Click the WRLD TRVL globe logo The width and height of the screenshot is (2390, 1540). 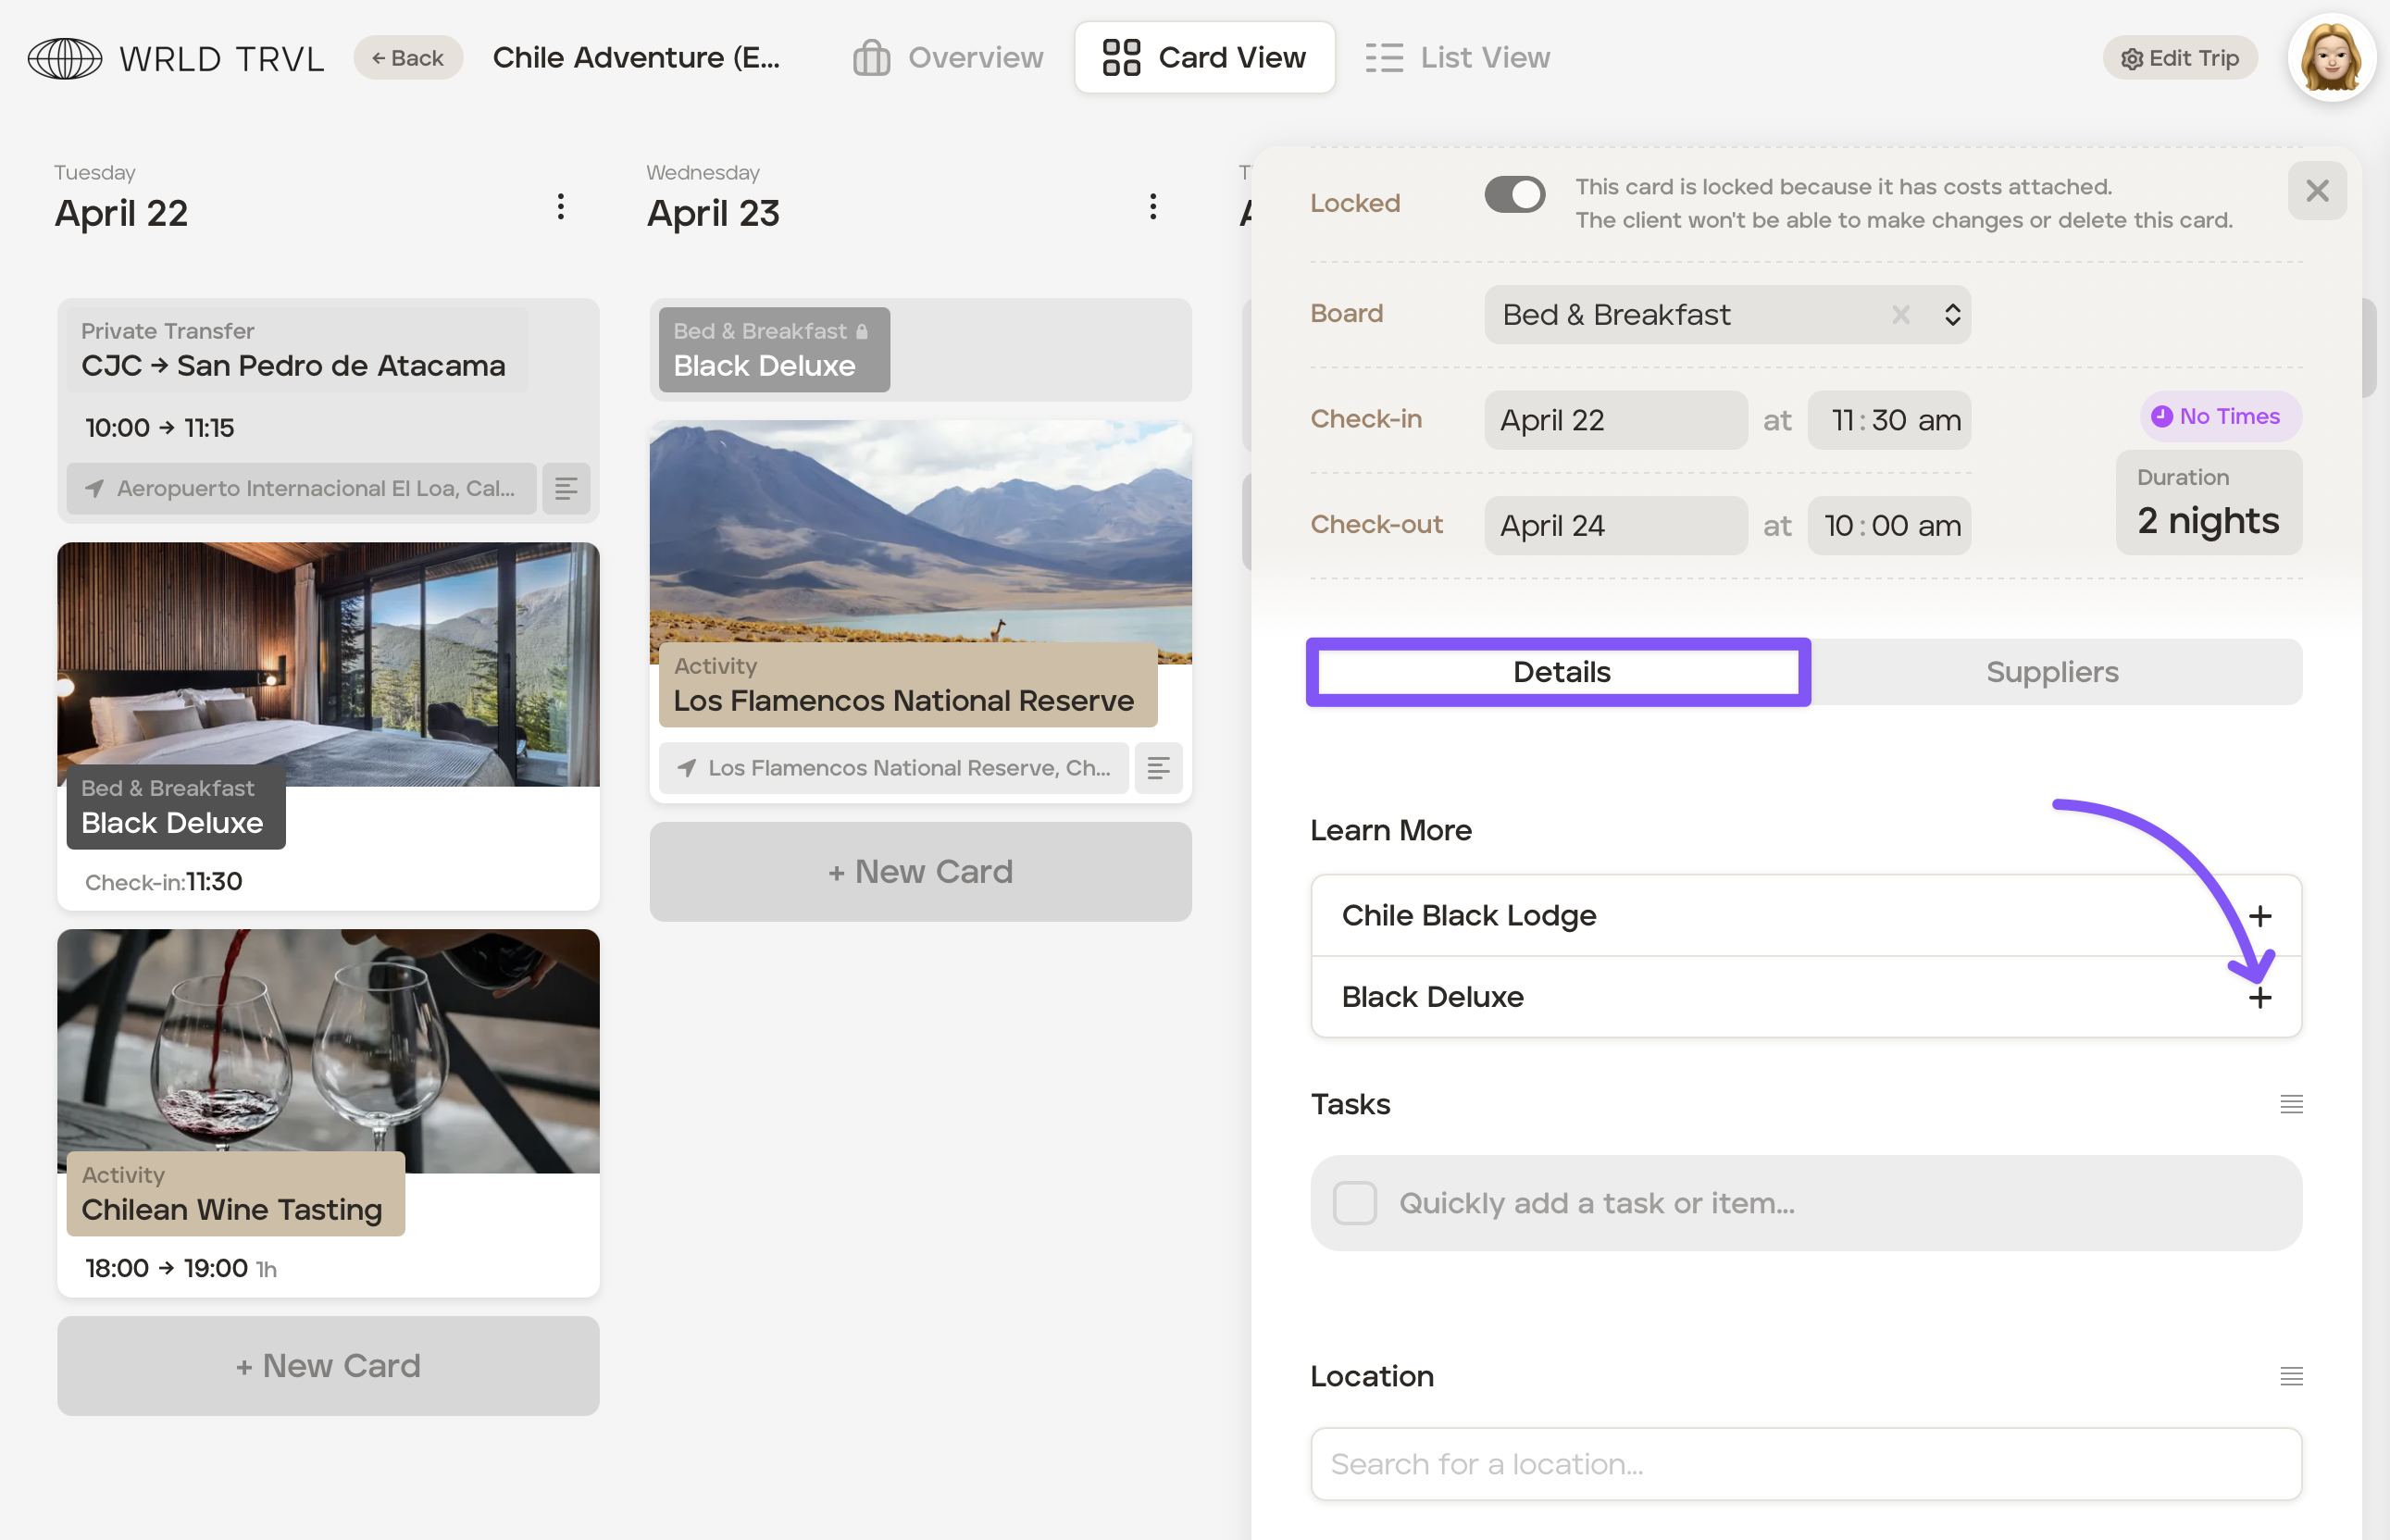point(64,58)
